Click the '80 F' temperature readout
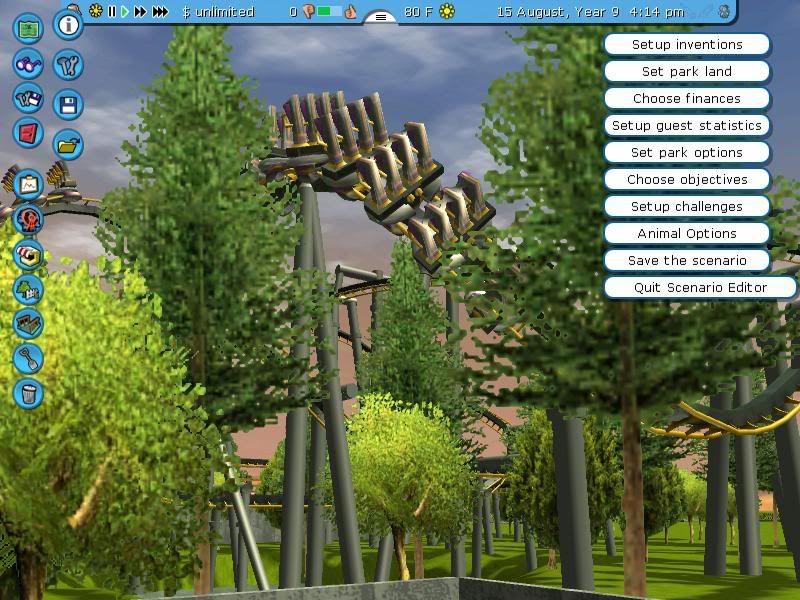This screenshot has height=600, width=800. [x=418, y=11]
